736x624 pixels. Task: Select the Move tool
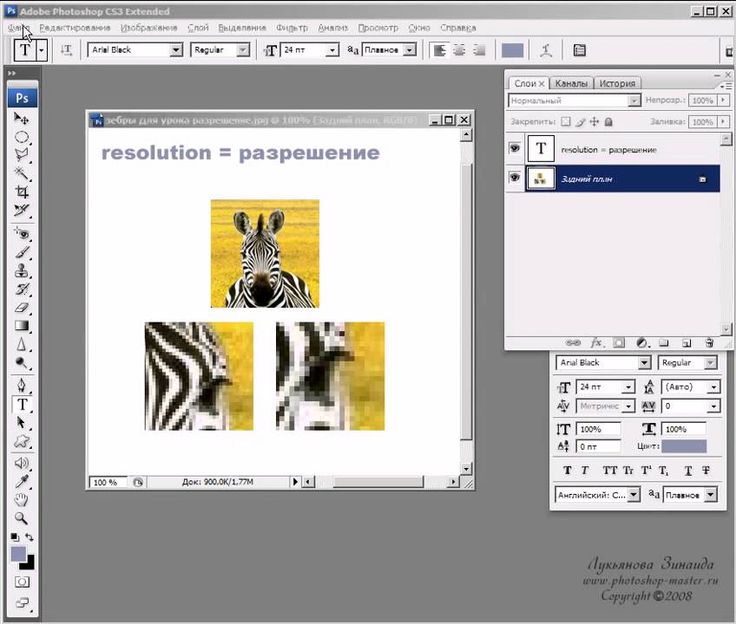coord(21,118)
